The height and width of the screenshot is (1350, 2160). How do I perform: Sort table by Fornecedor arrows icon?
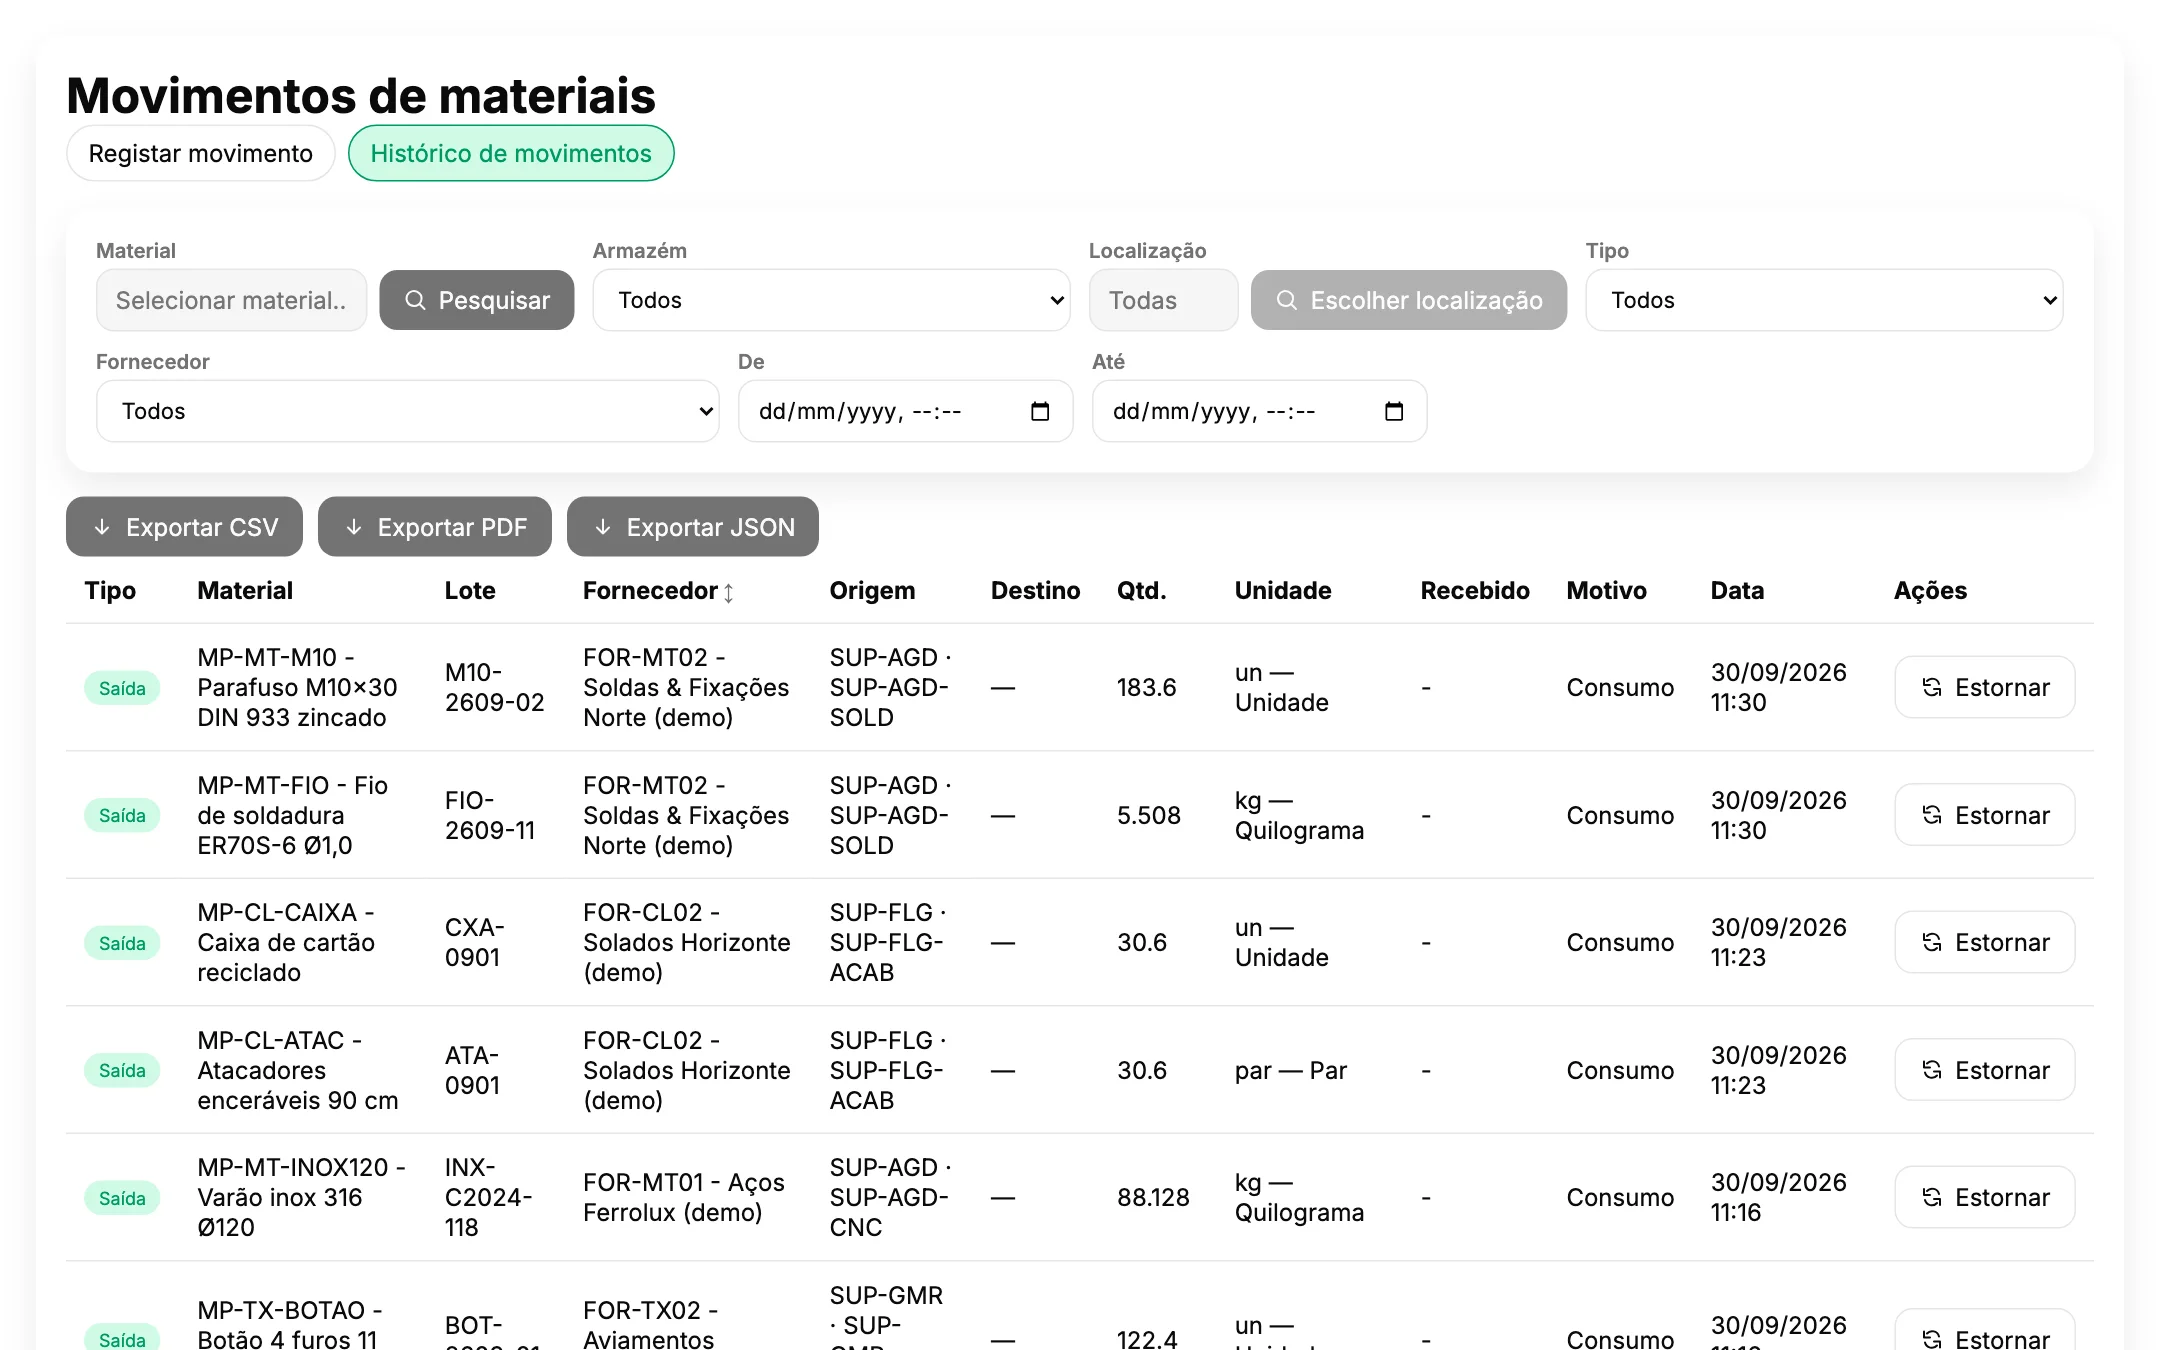(x=729, y=592)
